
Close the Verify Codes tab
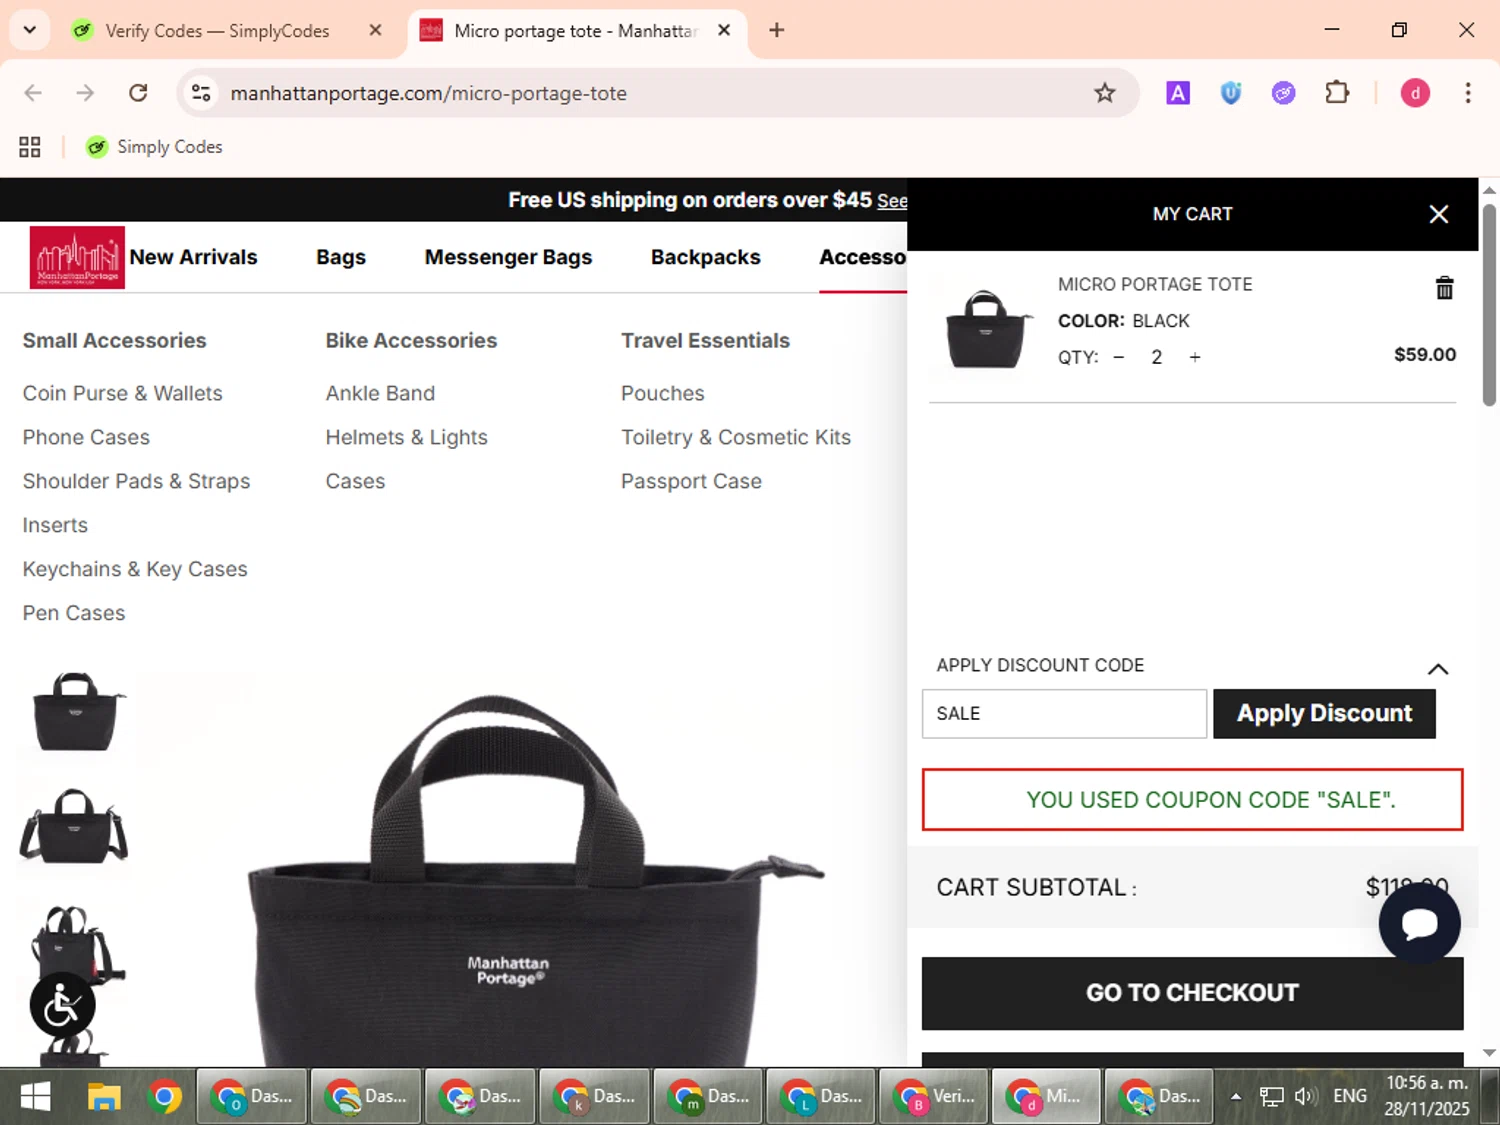(x=375, y=30)
